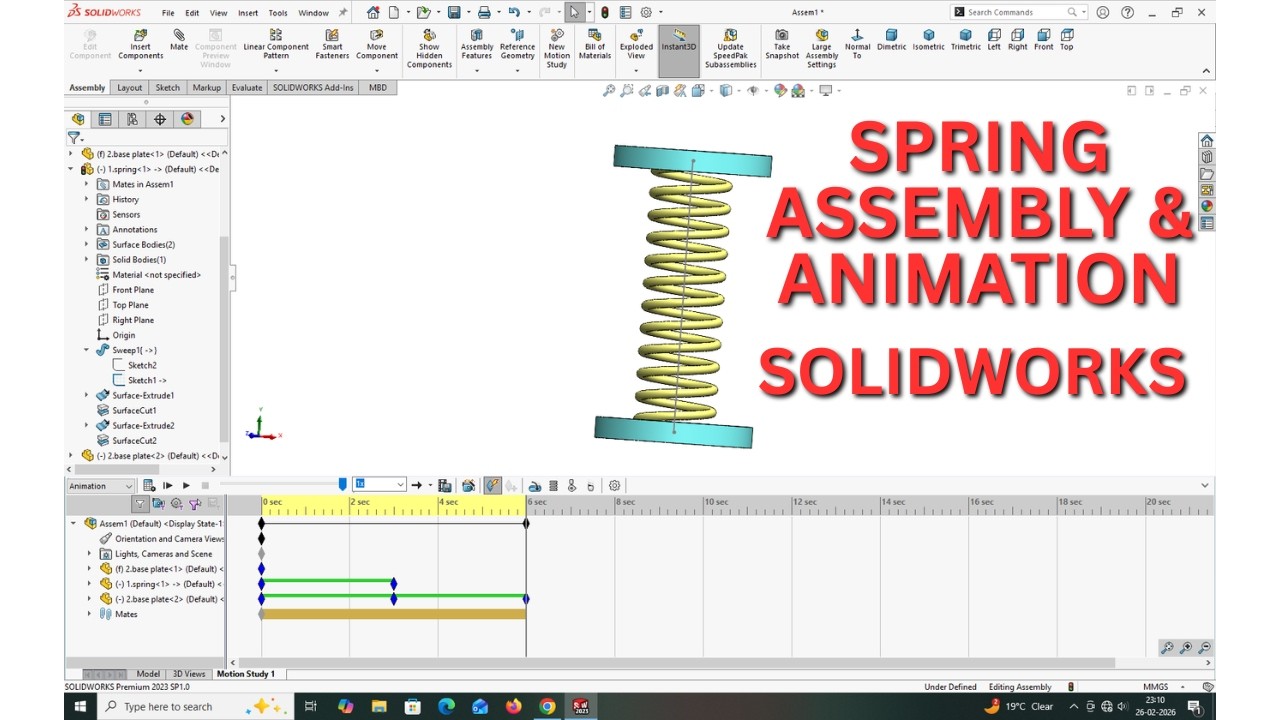Image resolution: width=1280 pixels, height=720 pixels.
Task: Click Show Hidden Components
Action: [429, 48]
